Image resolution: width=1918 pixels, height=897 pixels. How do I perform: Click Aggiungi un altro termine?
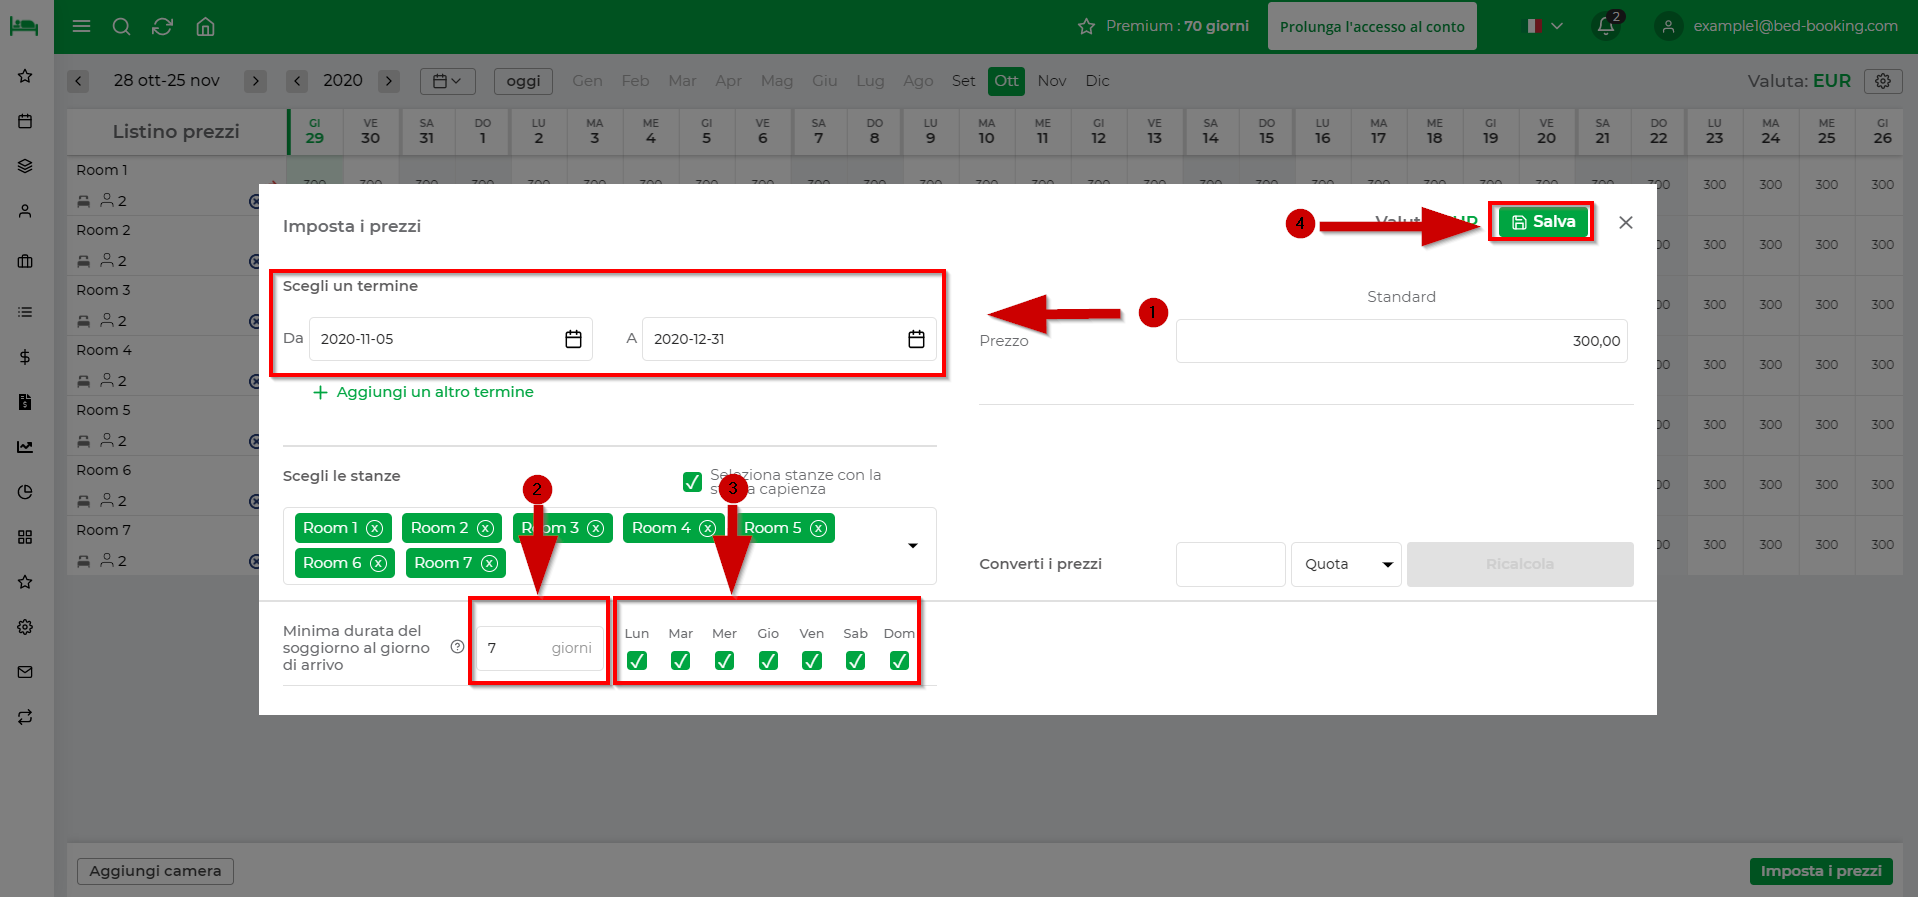[x=423, y=392]
